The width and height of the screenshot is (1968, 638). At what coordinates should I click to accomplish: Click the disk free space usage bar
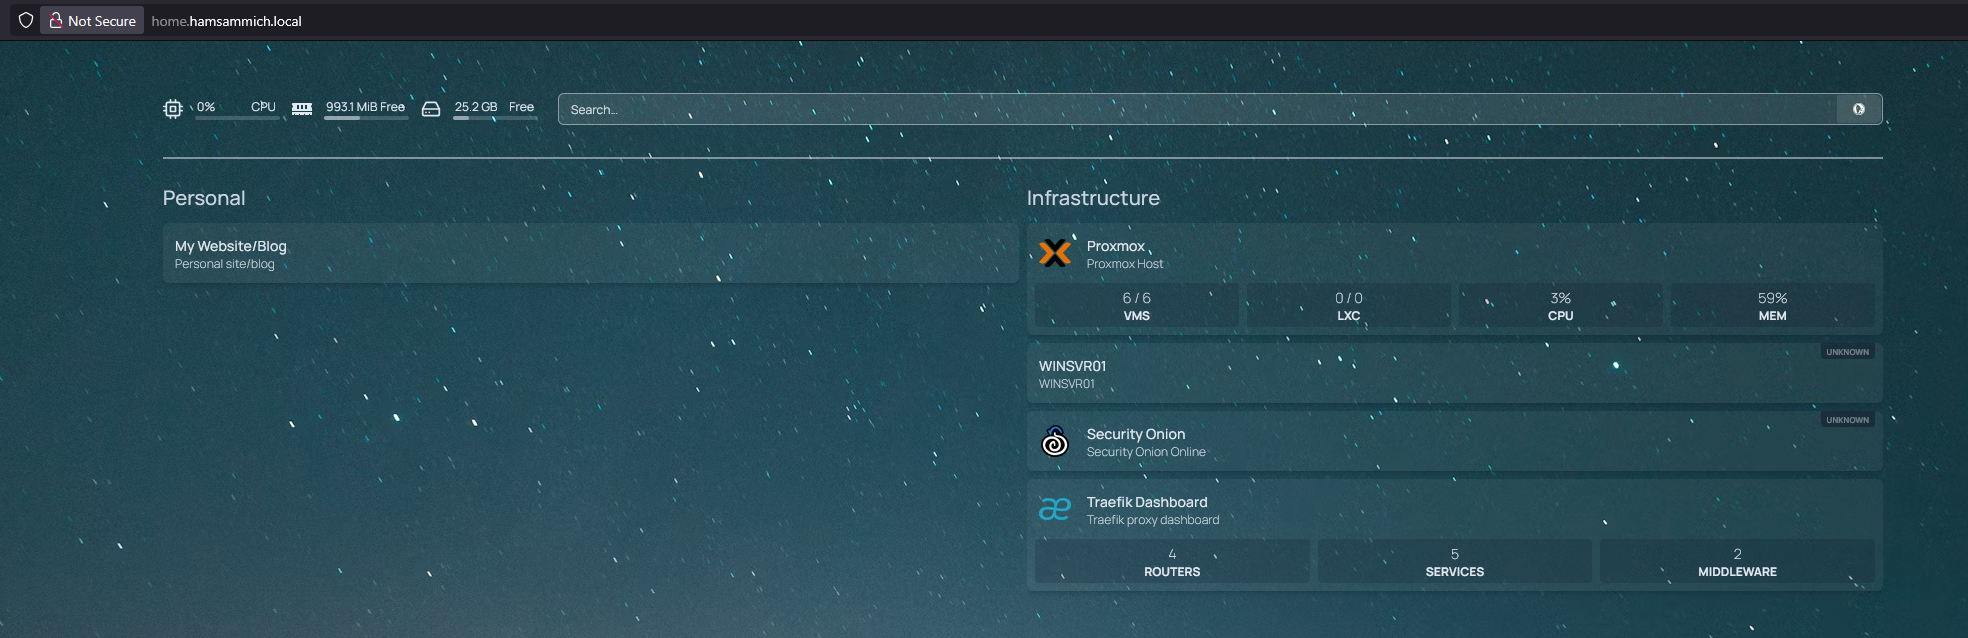495,118
